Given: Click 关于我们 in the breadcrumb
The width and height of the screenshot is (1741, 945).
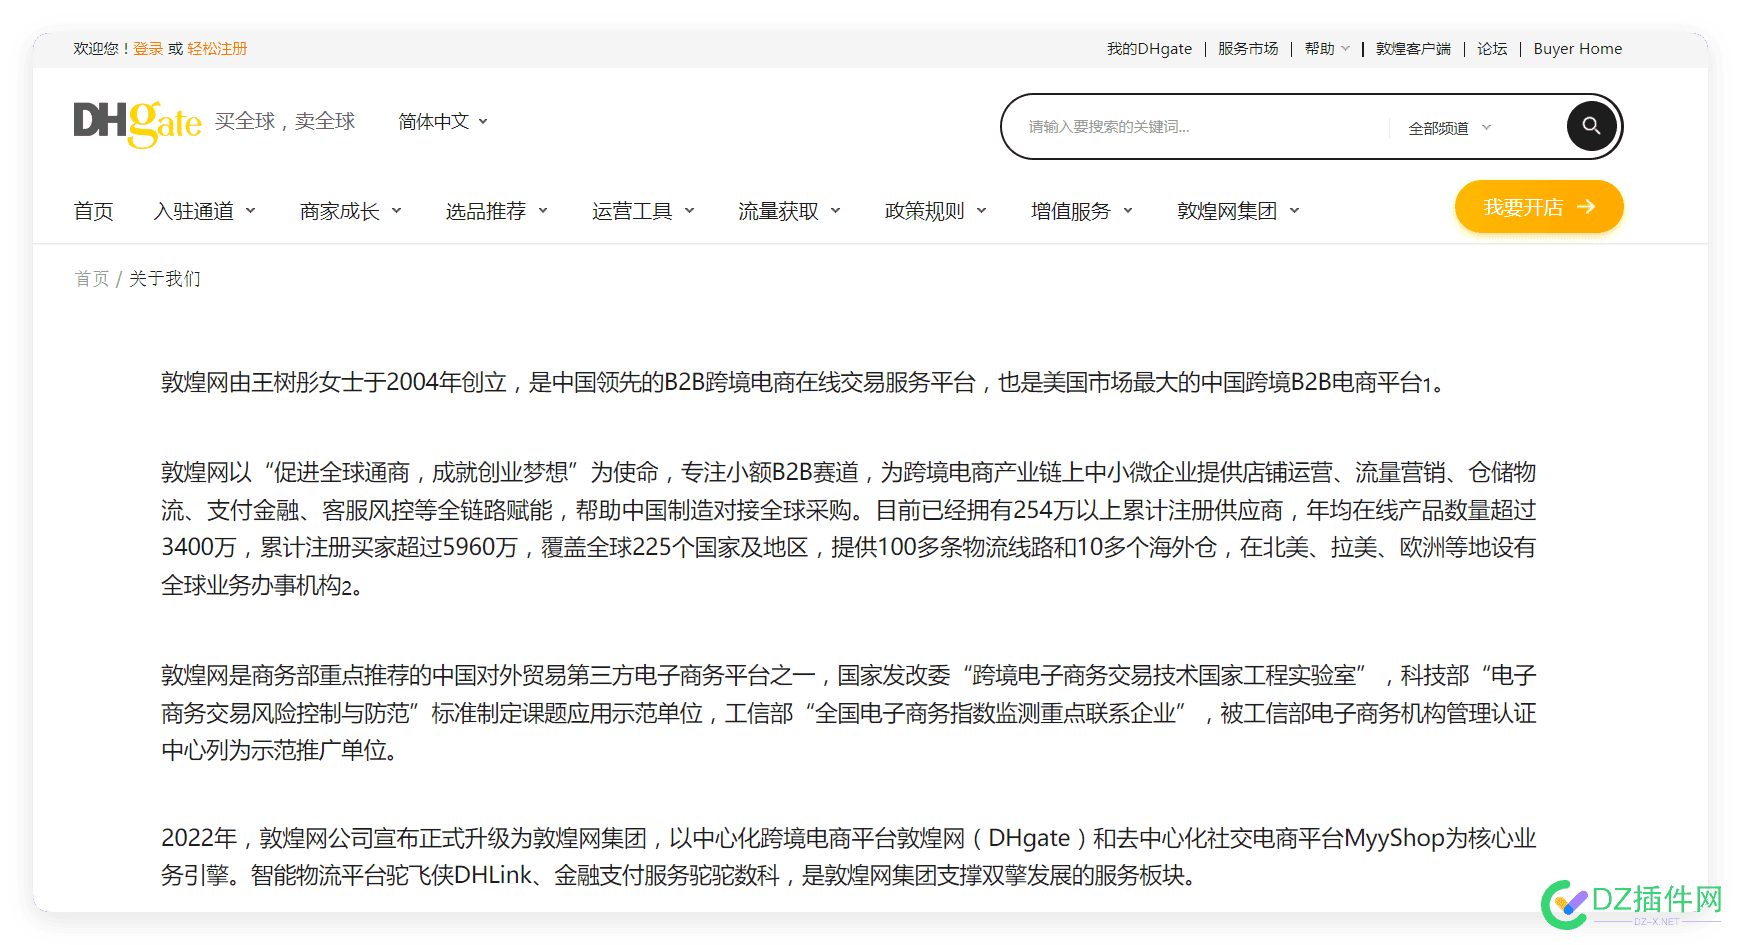Looking at the screenshot, I should (x=165, y=278).
